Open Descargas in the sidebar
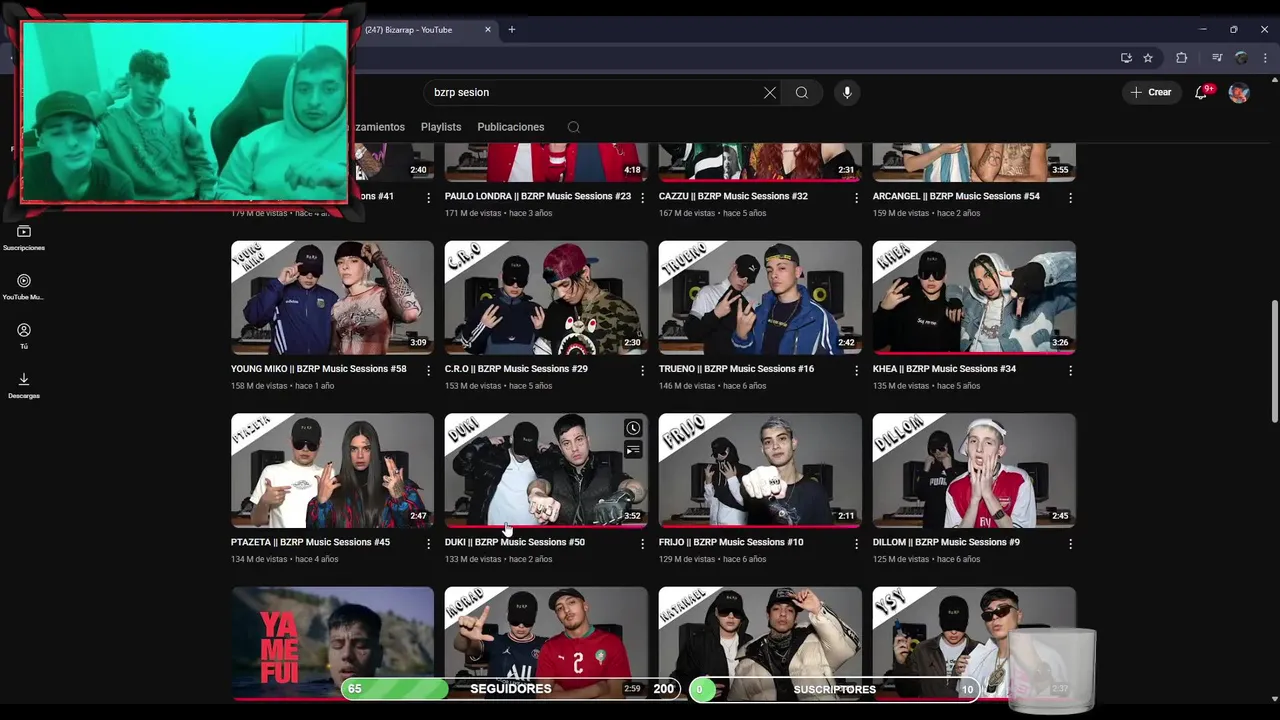1280x720 pixels. pos(24,385)
